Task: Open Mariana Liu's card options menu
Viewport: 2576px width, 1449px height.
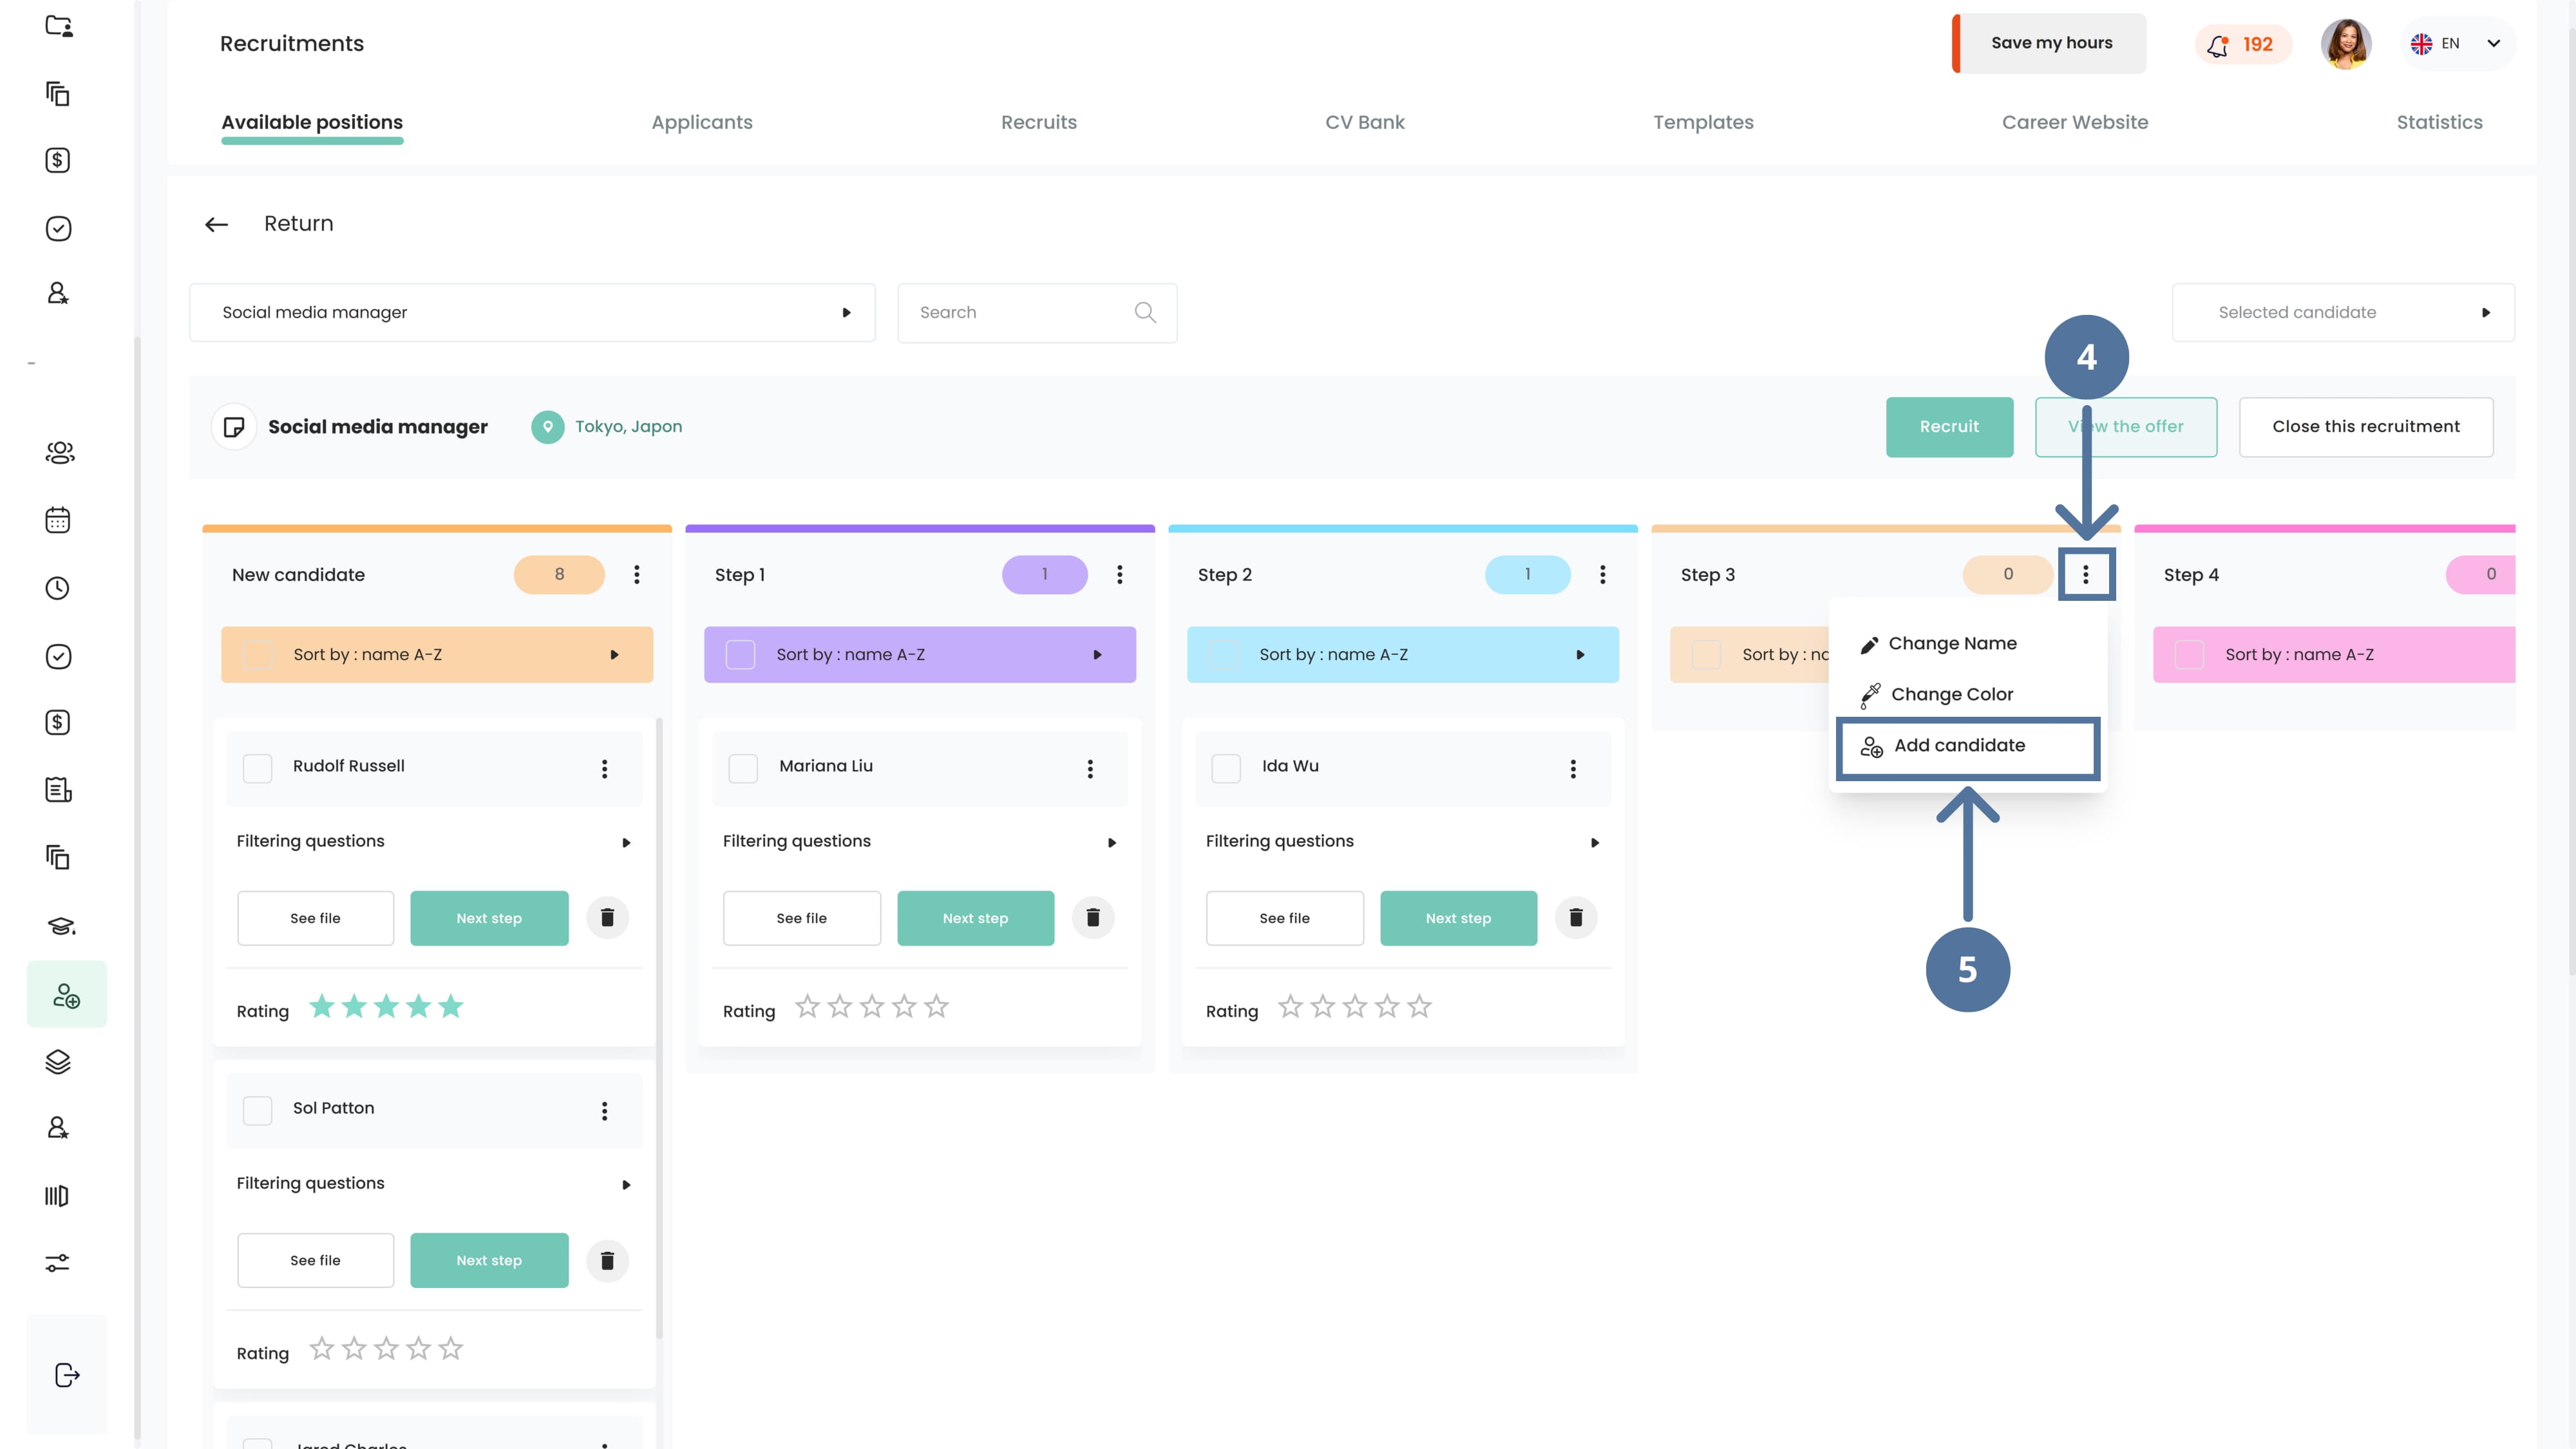Action: click(1090, 768)
